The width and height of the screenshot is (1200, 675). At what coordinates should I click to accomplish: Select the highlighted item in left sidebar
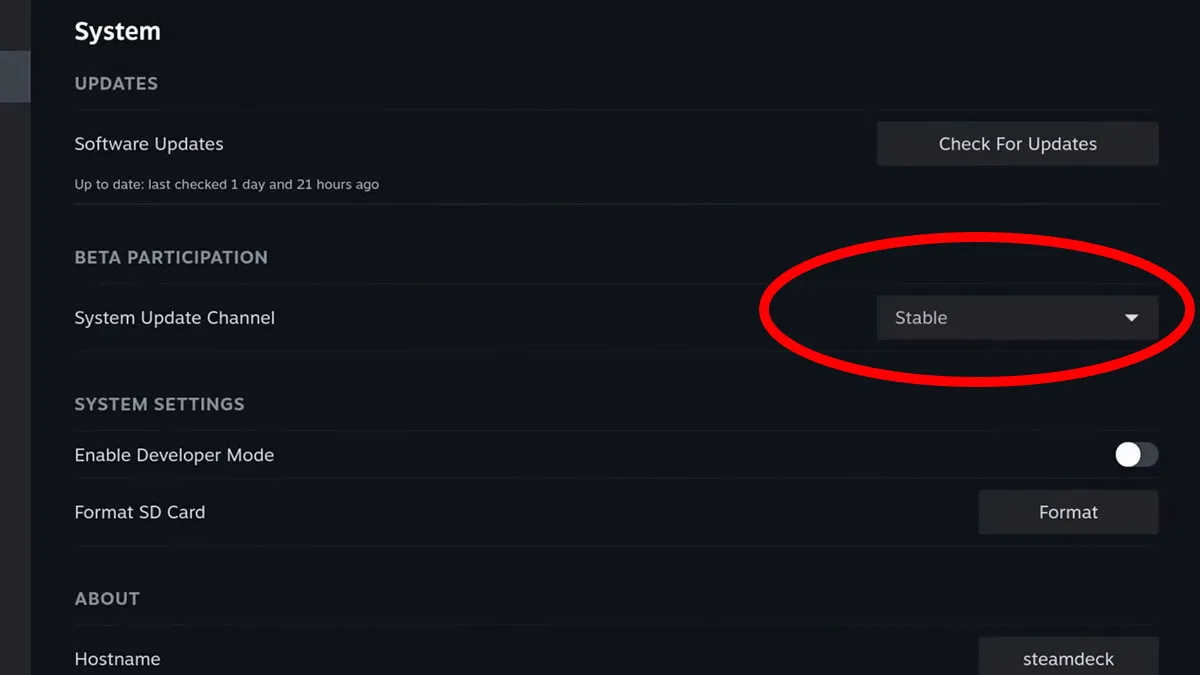pyautogui.click(x=14, y=76)
